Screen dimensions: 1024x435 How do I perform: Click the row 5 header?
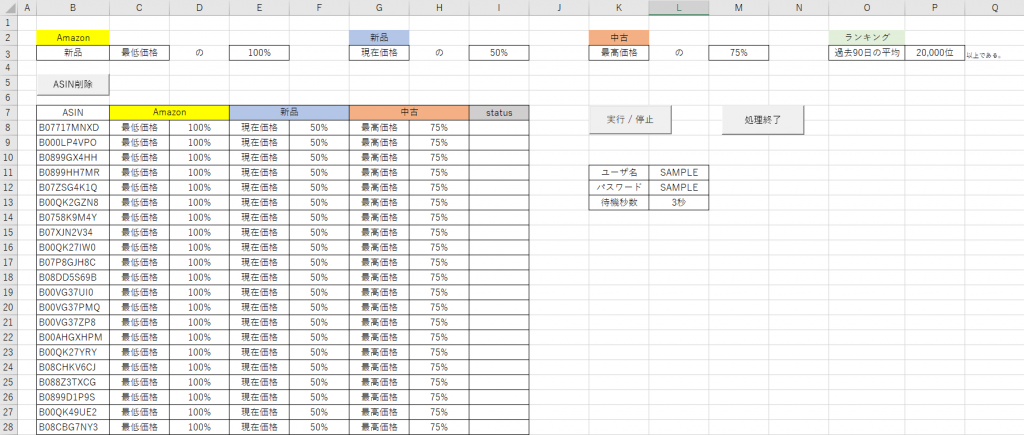[x=9, y=83]
